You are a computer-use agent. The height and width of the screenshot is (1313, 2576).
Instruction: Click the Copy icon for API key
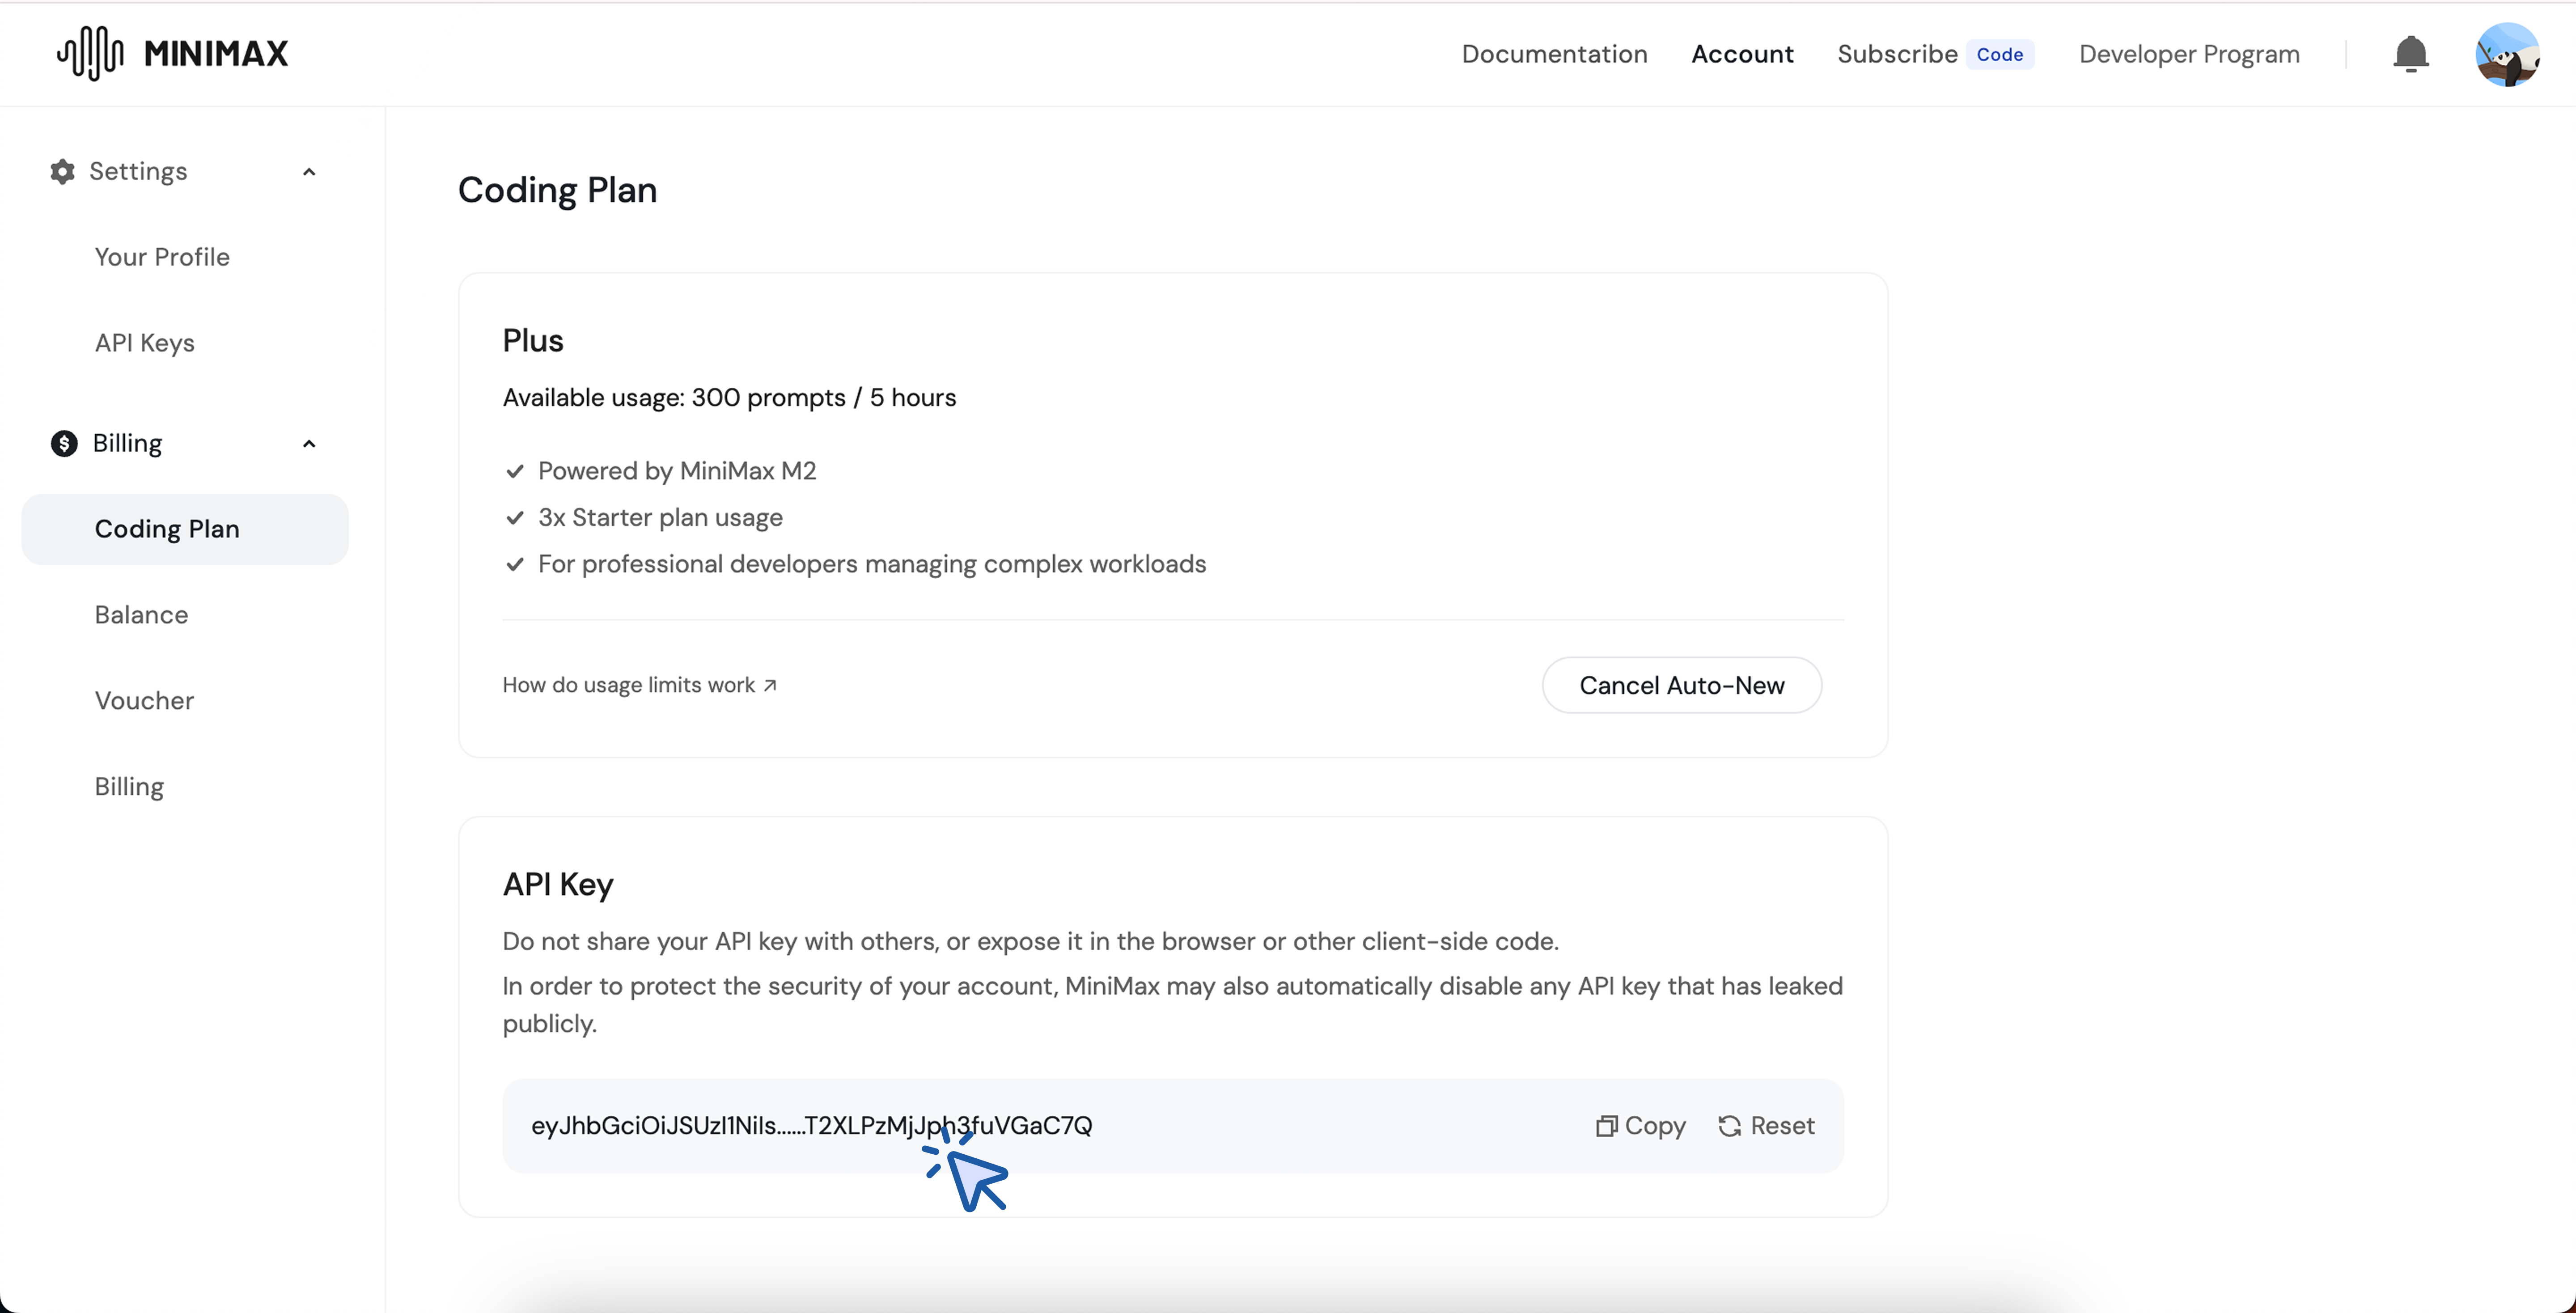[1606, 1126]
